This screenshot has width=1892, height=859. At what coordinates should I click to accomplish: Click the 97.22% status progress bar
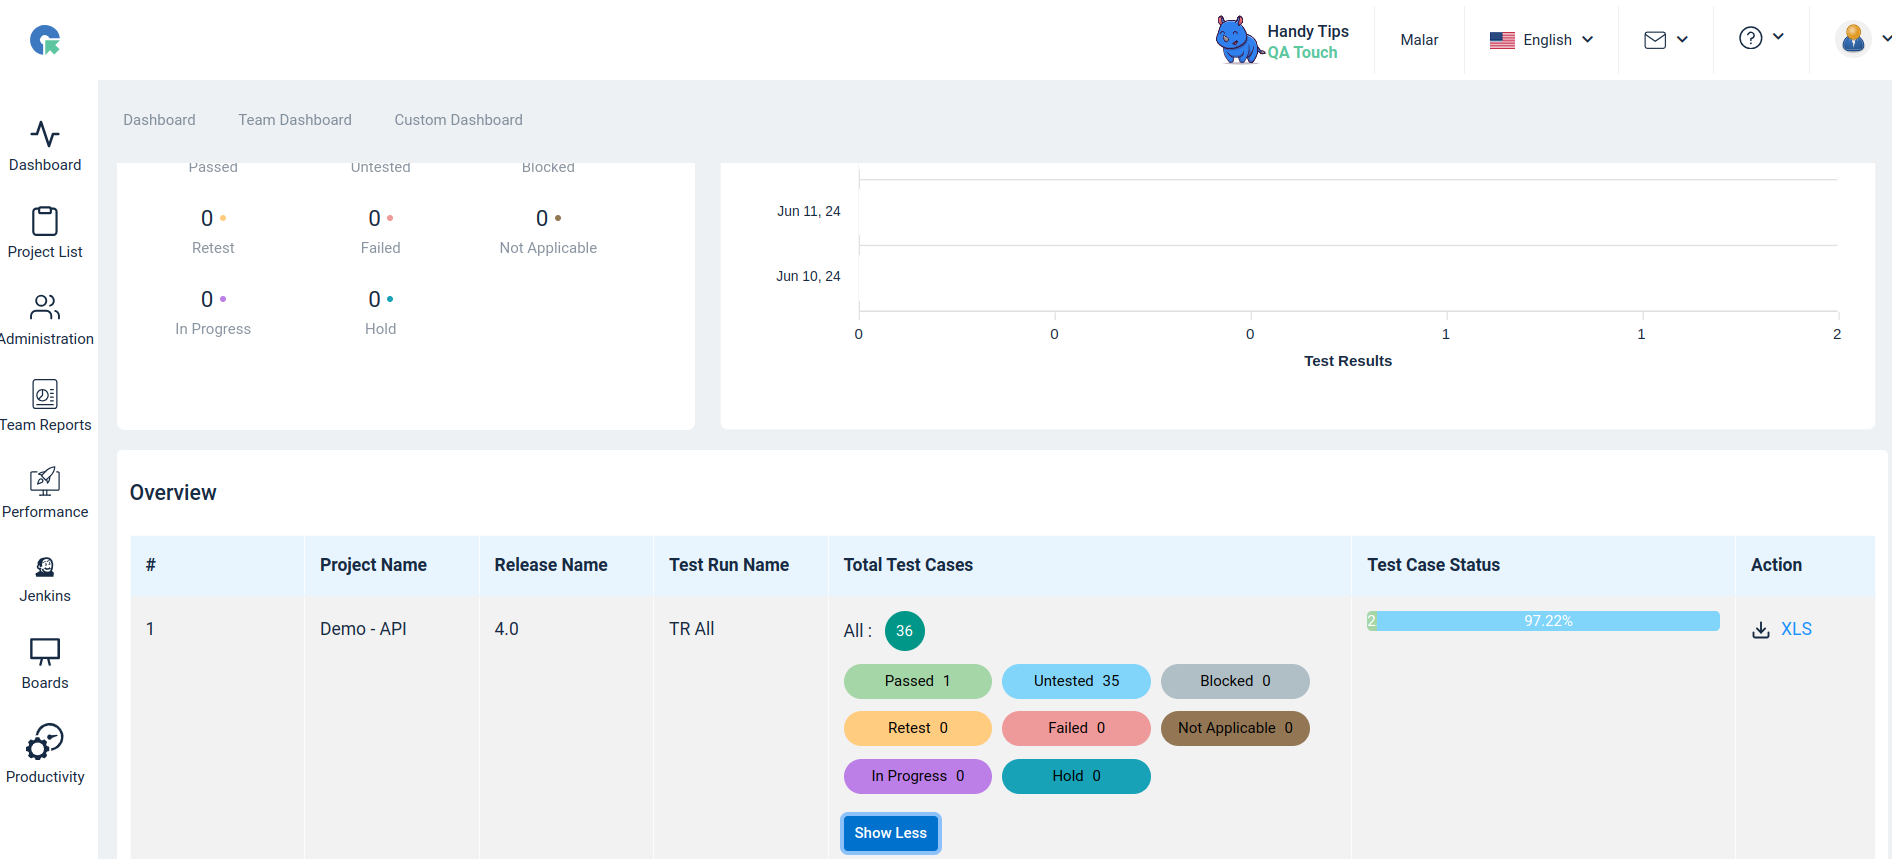pyautogui.click(x=1543, y=621)
